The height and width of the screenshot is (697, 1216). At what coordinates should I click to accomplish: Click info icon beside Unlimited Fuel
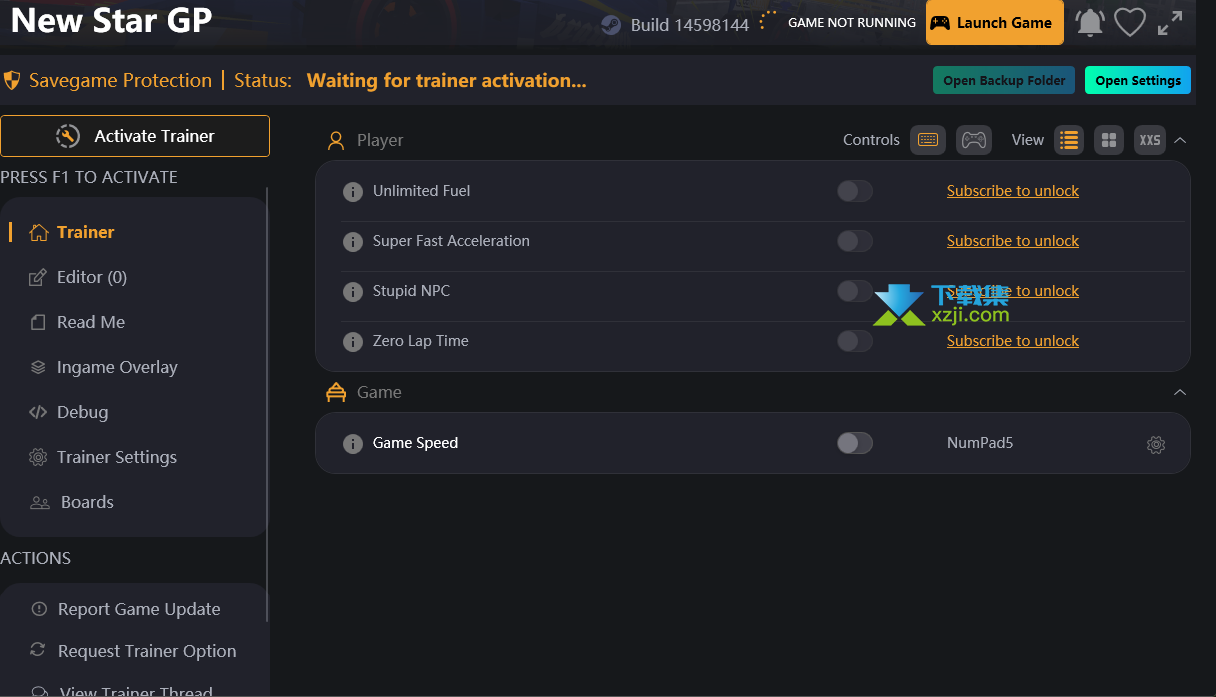click(352, 192)
